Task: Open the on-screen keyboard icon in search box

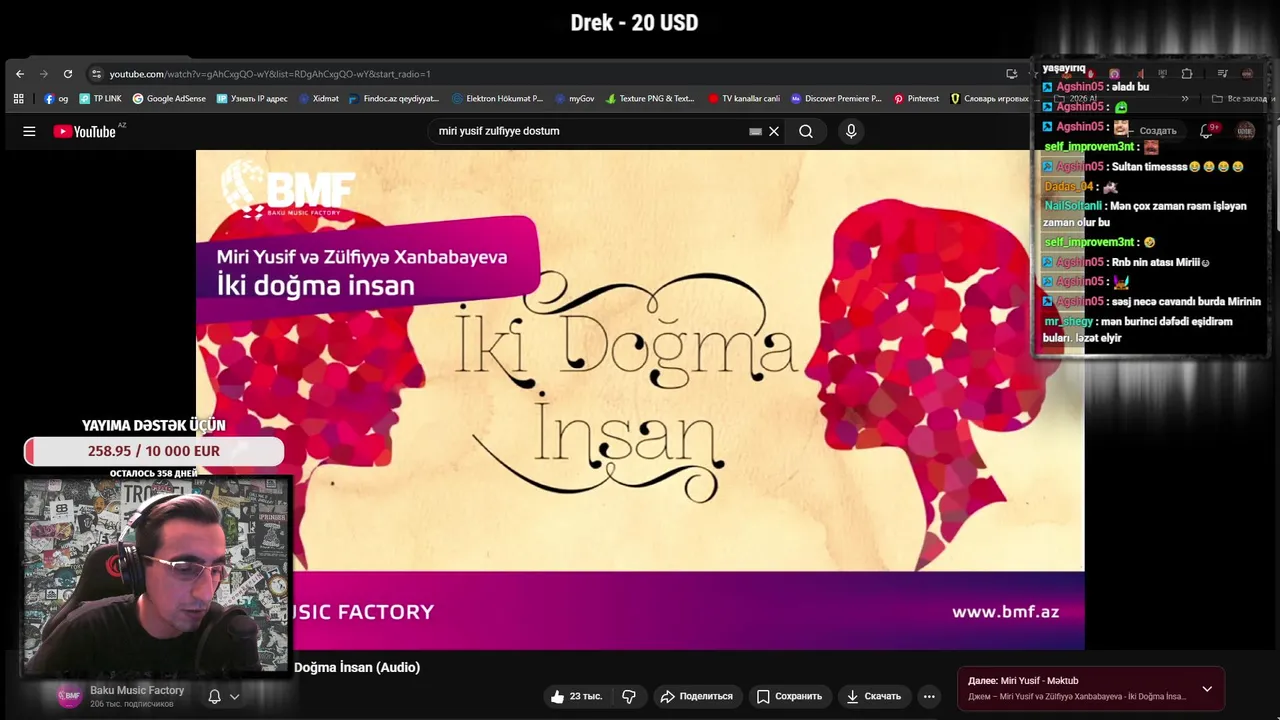Action: [x=756, y=131]
